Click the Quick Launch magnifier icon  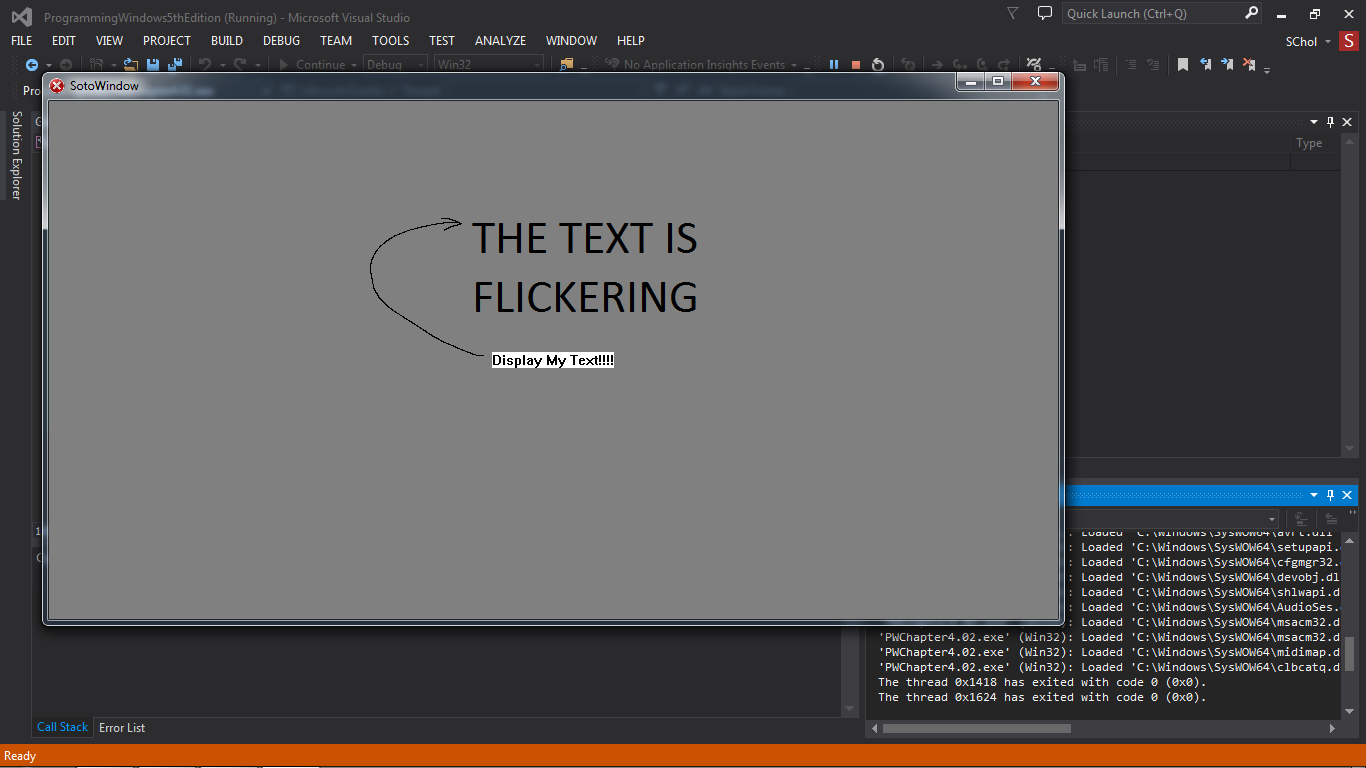[1251, 13]
